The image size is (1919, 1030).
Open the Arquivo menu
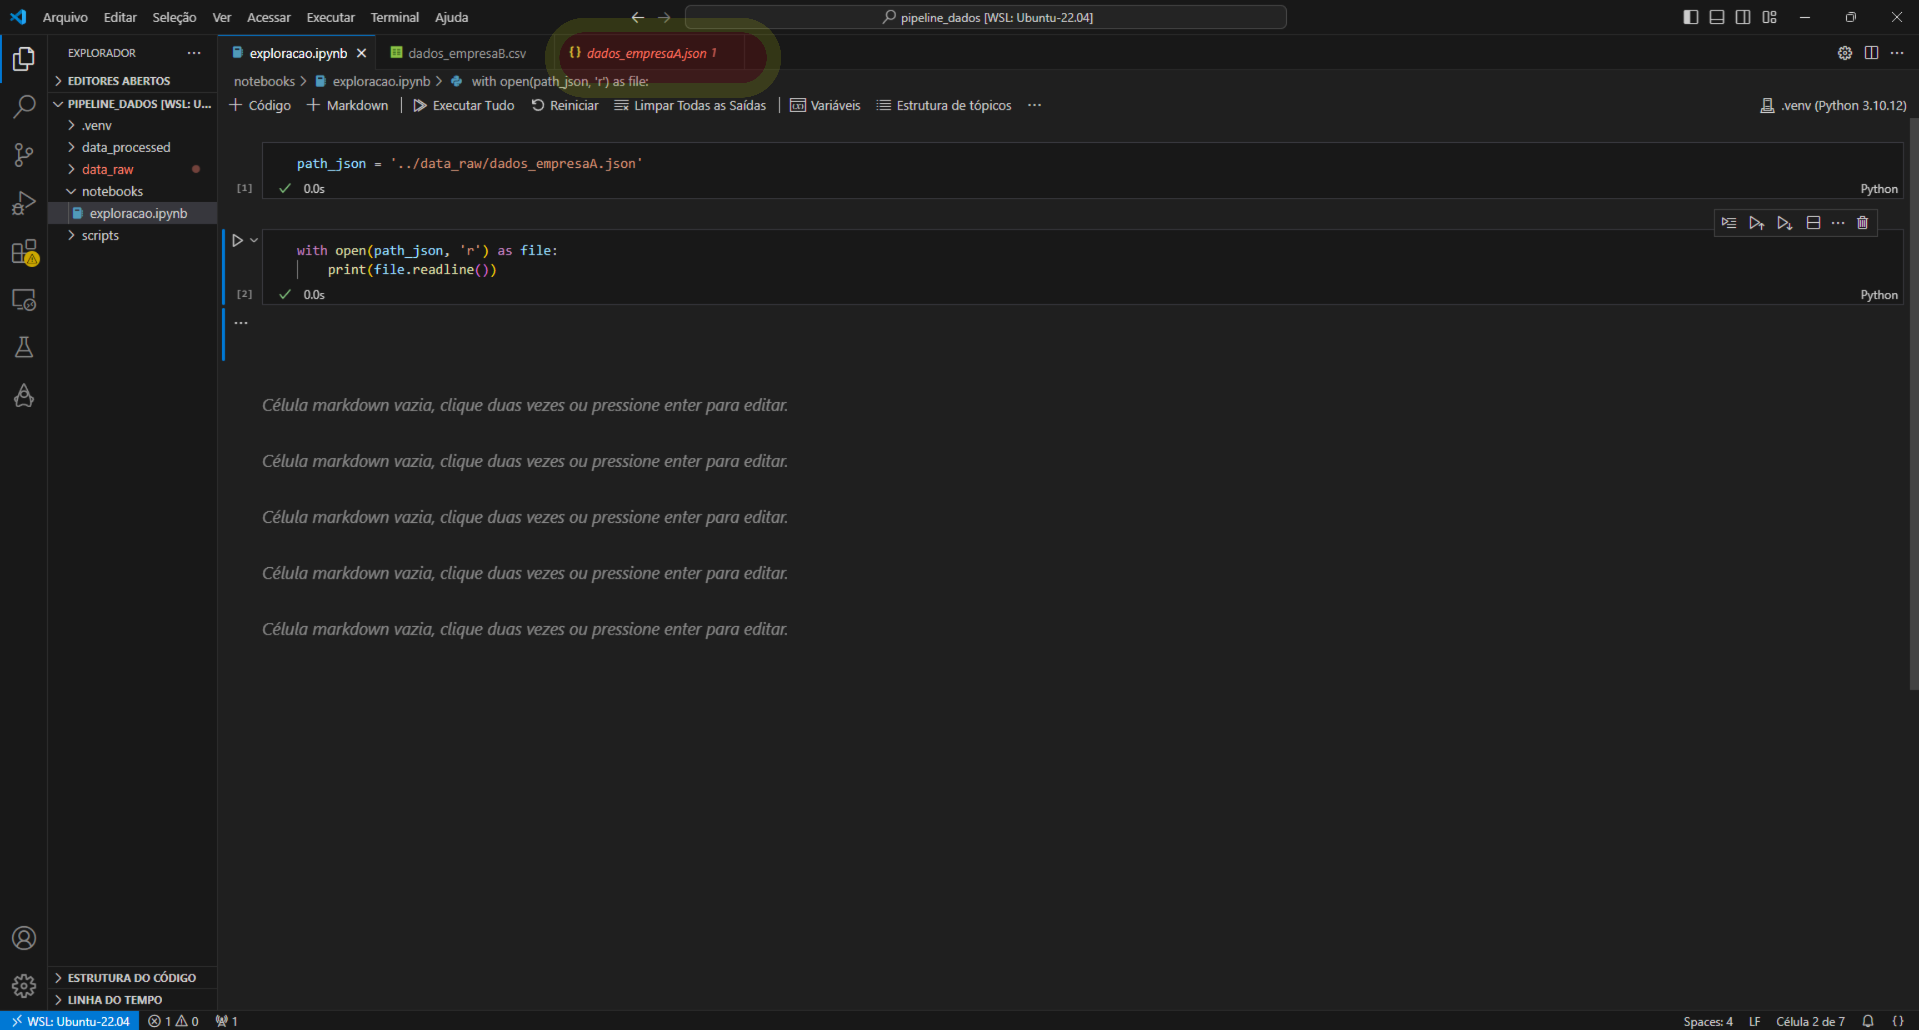(65, 17)
